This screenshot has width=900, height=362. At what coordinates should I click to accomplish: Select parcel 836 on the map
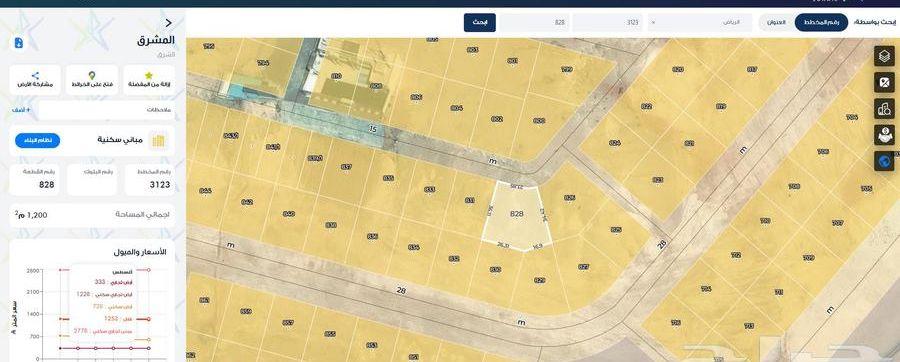tap(373, 236)
